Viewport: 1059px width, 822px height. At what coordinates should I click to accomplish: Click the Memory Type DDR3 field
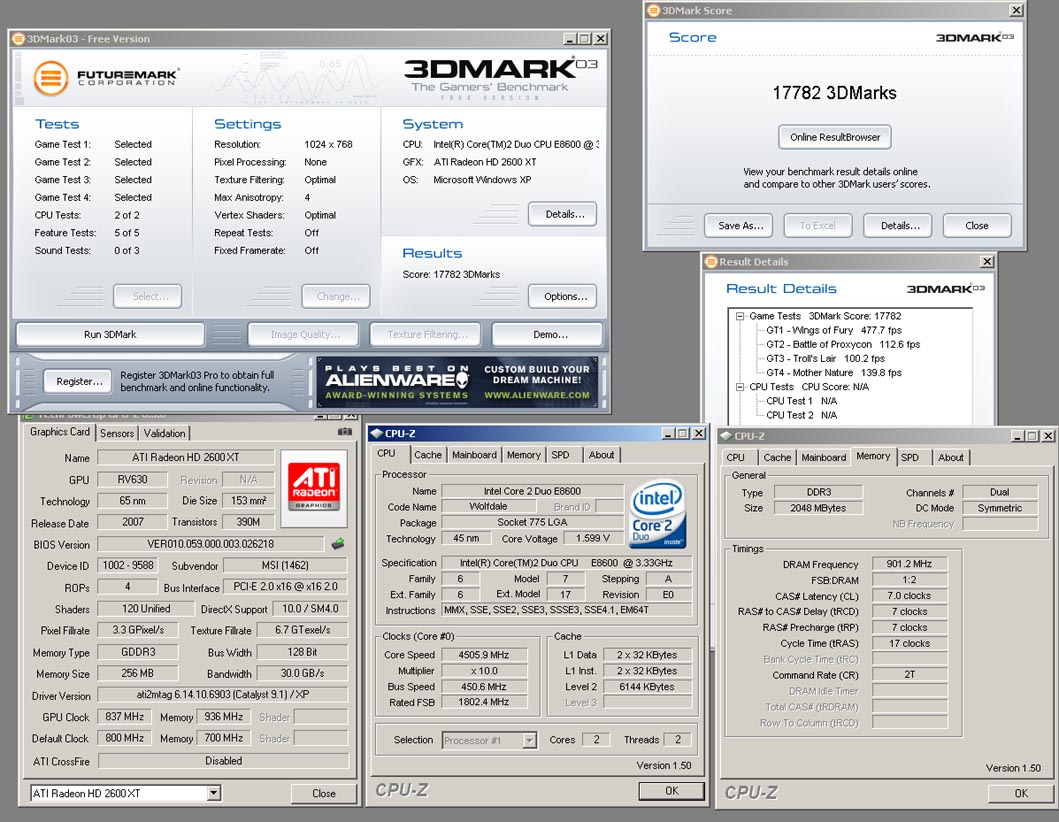click(819, 492)
